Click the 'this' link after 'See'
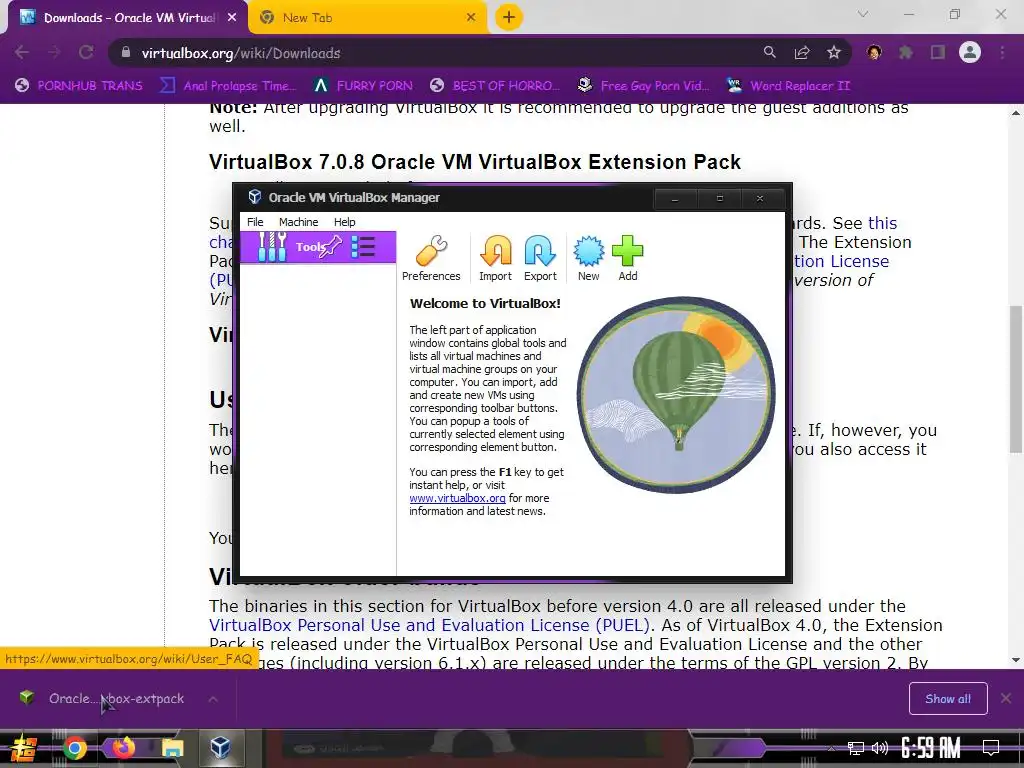The width and height of the screenshot is (1024, 768). point(882,223)
